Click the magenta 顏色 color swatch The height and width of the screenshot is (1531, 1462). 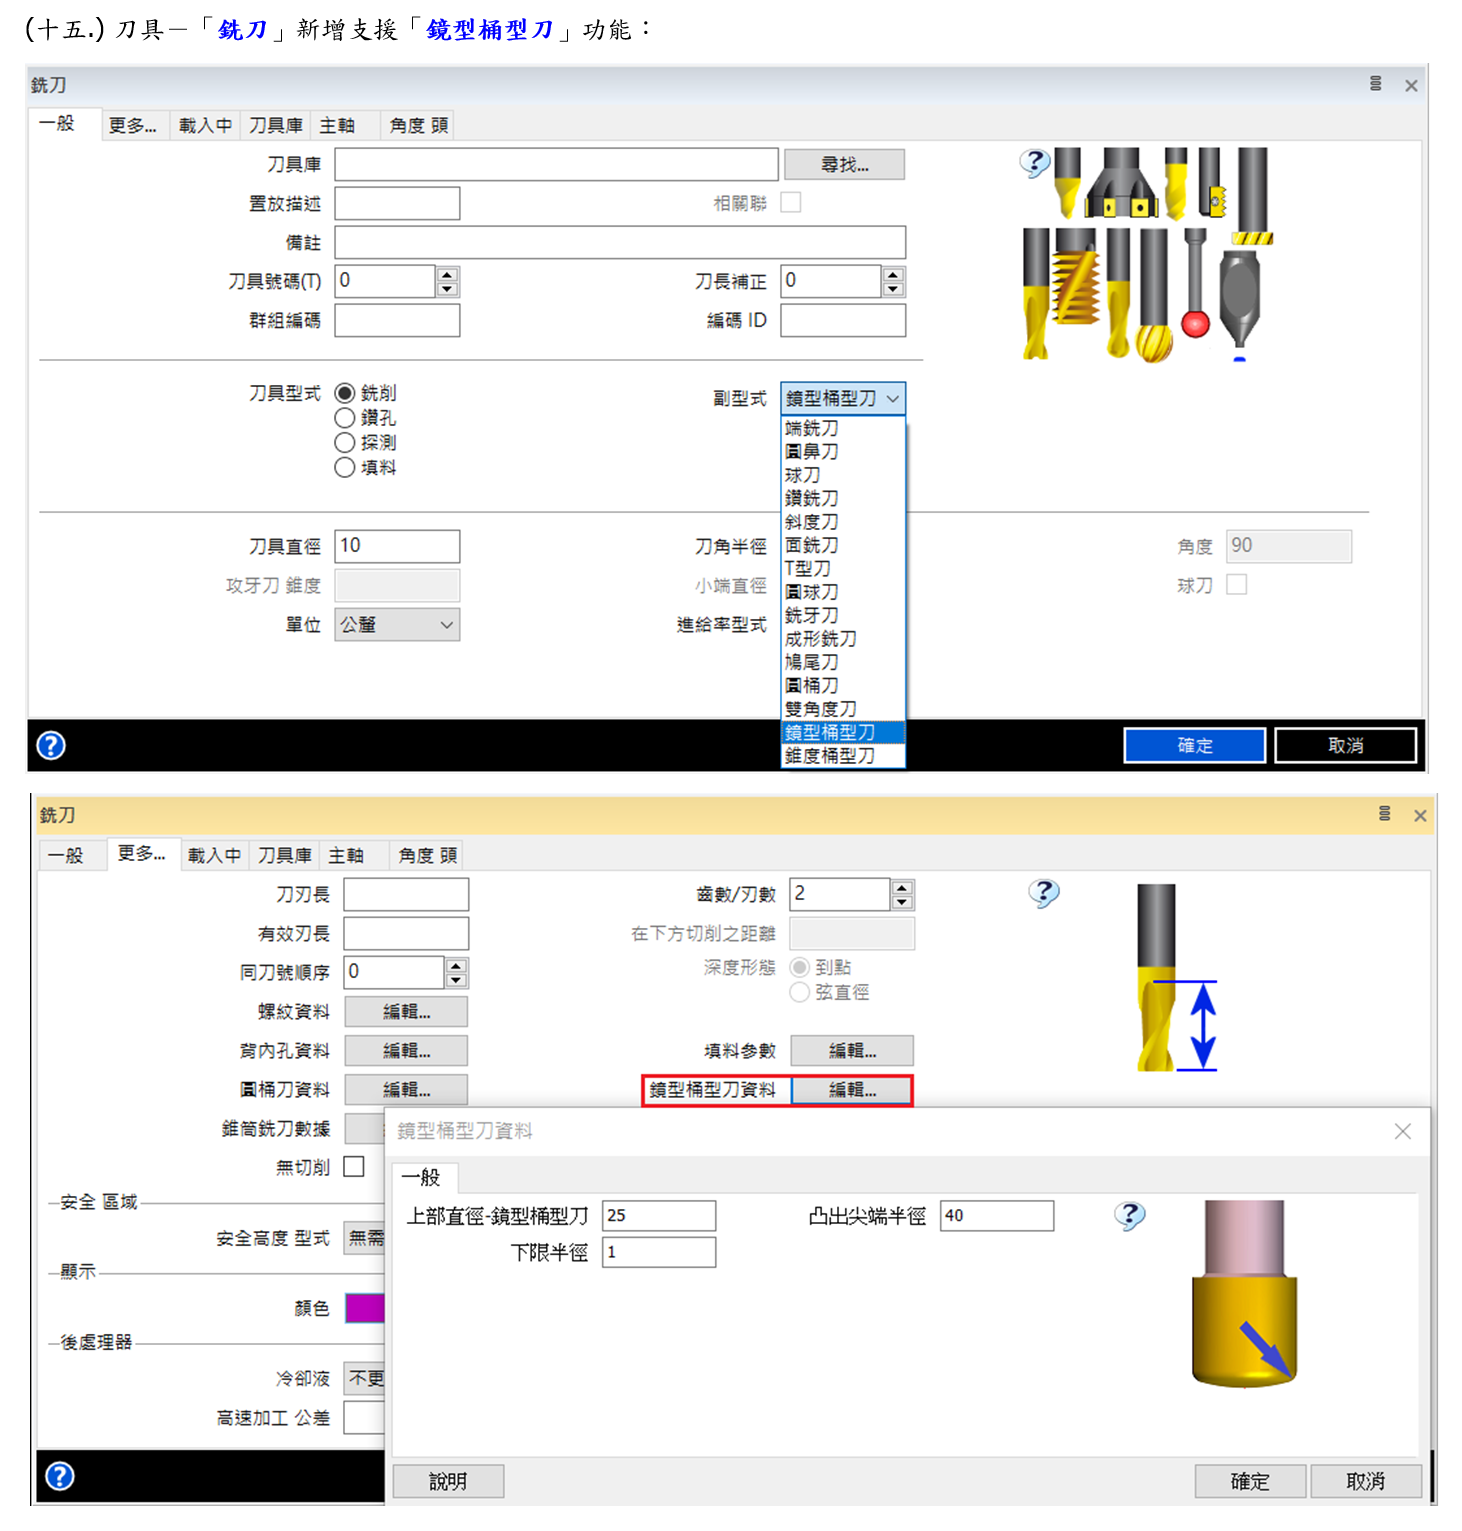(x=365, y=1308)
